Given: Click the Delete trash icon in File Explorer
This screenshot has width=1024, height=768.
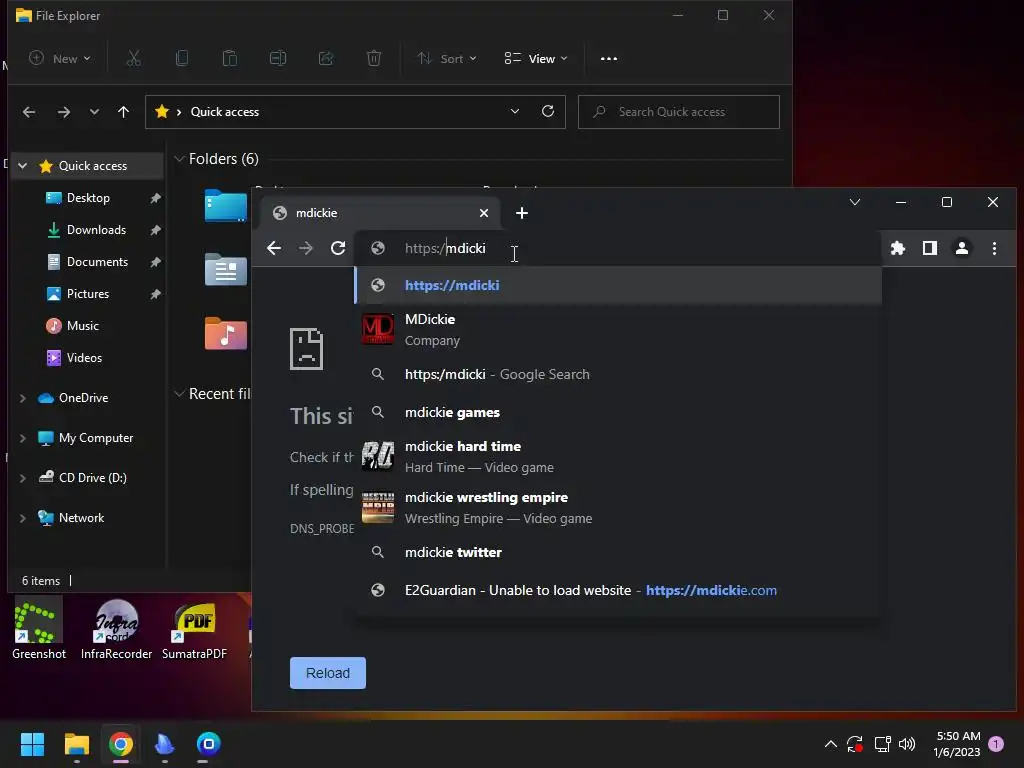Looking at the screenshot, I should point(374,58).
